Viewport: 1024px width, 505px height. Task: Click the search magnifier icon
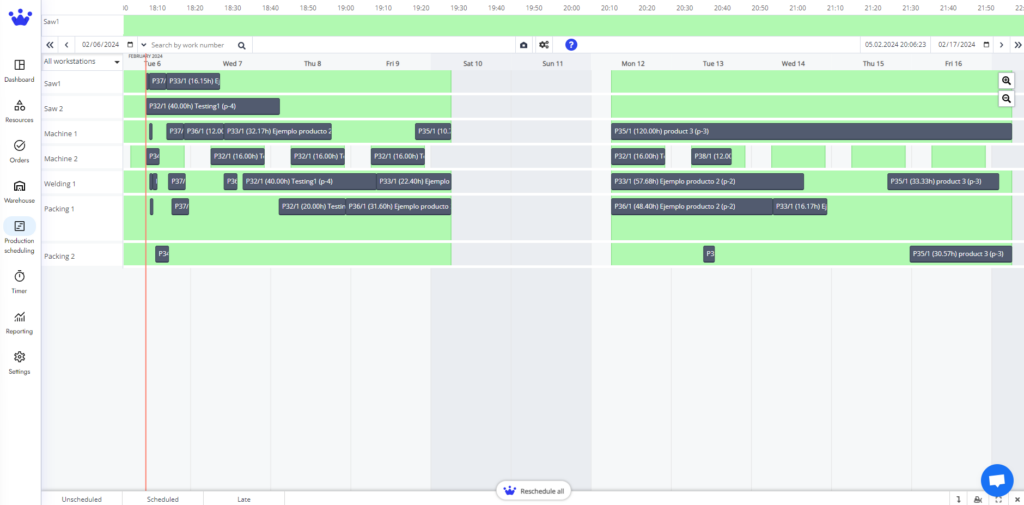coord(242,45)
